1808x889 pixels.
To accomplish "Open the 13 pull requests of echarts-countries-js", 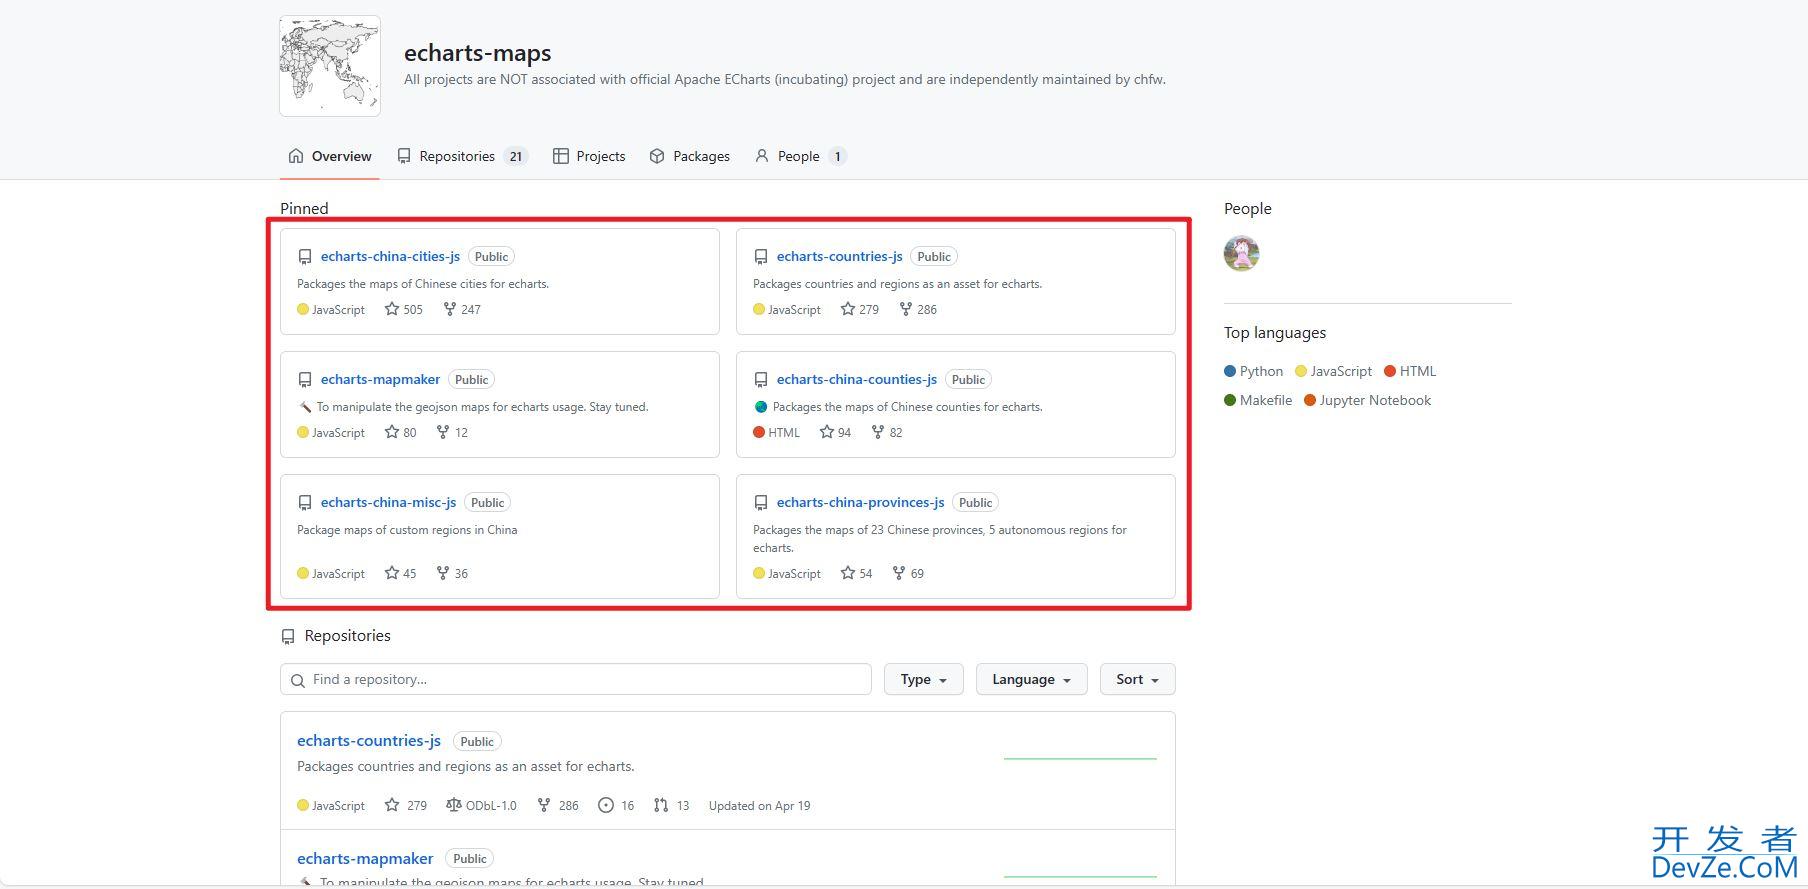I will 671,805.
